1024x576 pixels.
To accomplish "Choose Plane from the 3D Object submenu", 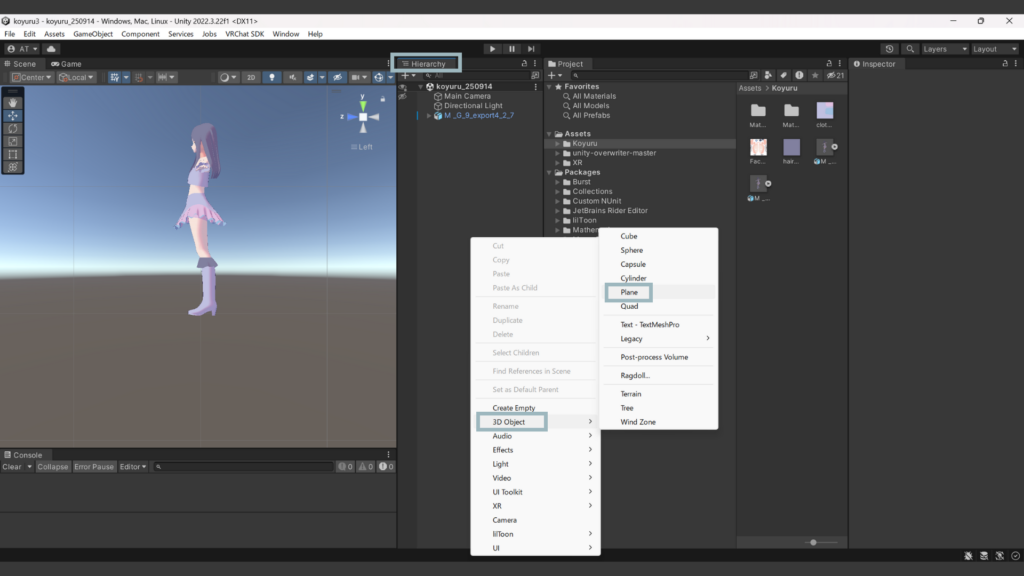I will point(629,293).
